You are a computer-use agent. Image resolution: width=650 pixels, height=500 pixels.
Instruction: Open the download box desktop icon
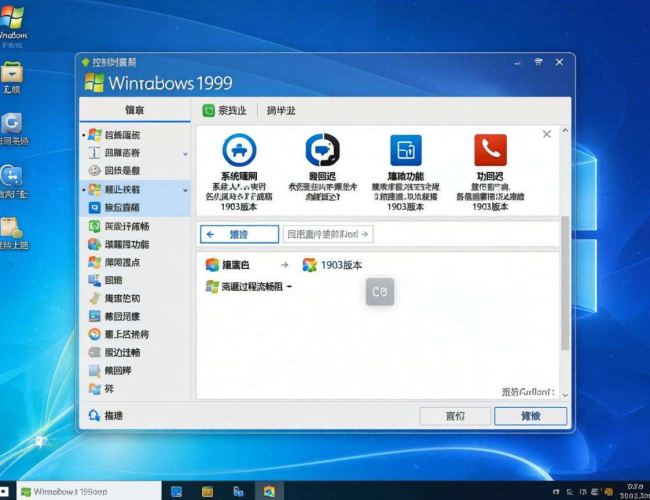[12, 77]
